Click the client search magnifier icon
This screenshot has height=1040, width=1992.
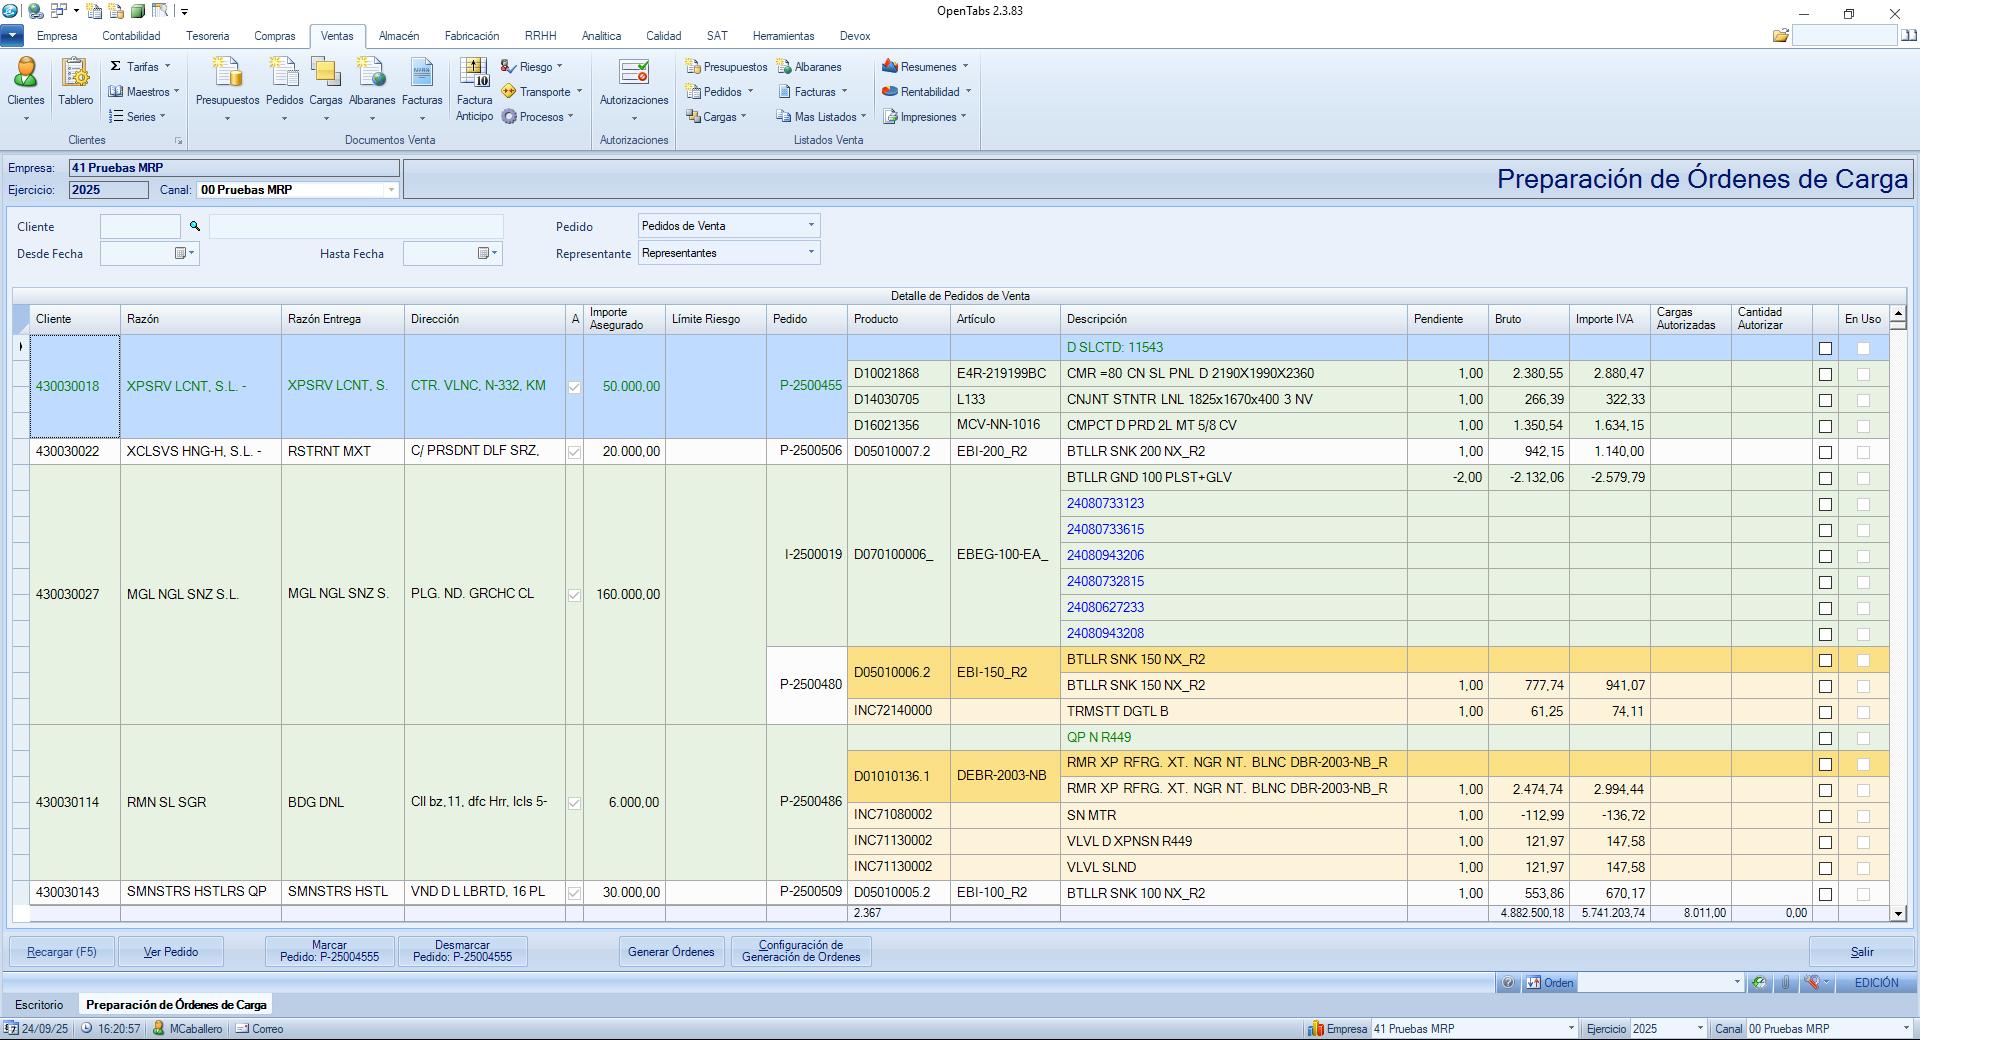click(x=195, y=227)
